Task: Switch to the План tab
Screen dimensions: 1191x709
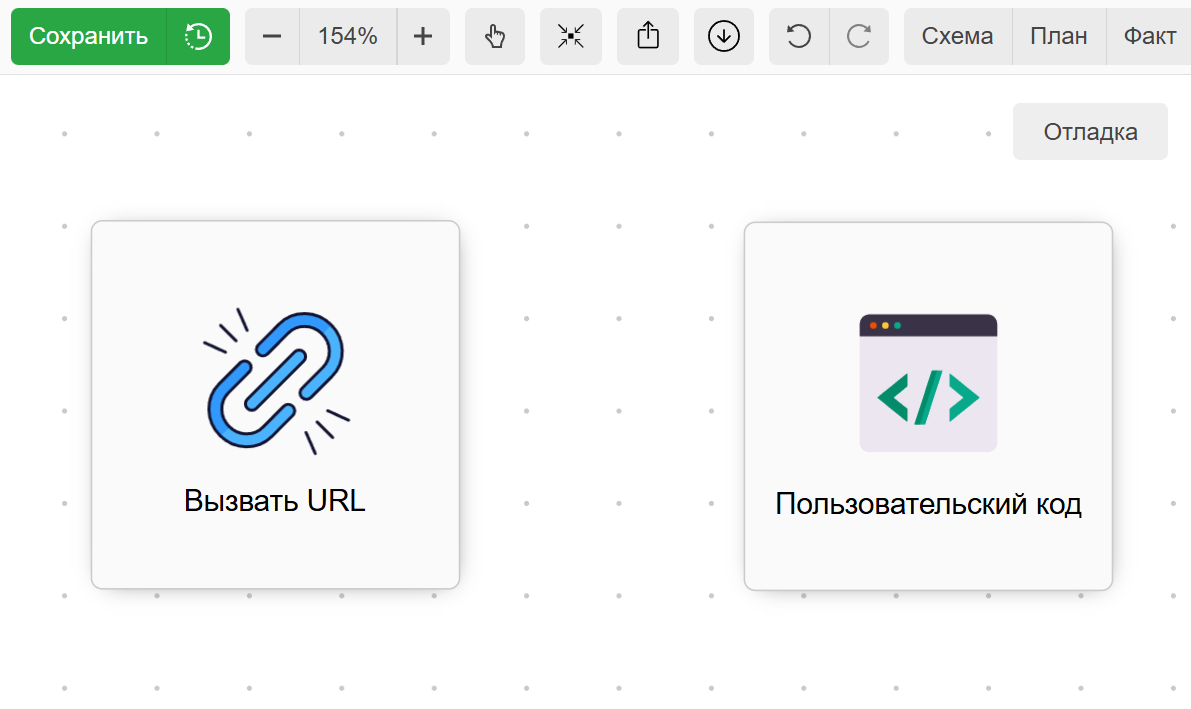Action: (1059, 37)
